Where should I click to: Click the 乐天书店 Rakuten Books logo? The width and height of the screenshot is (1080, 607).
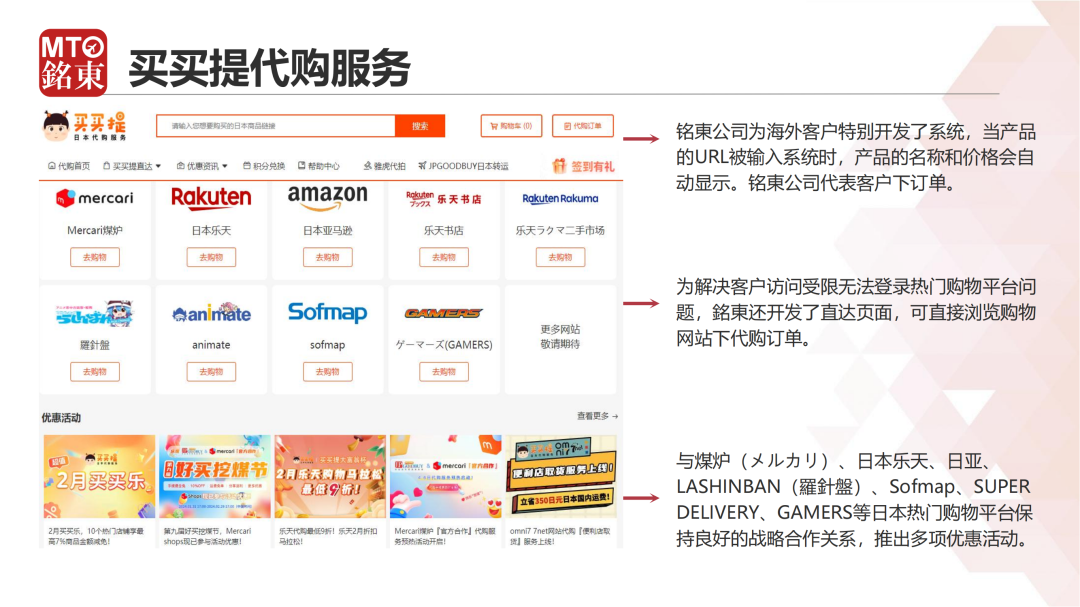point(444,198)
